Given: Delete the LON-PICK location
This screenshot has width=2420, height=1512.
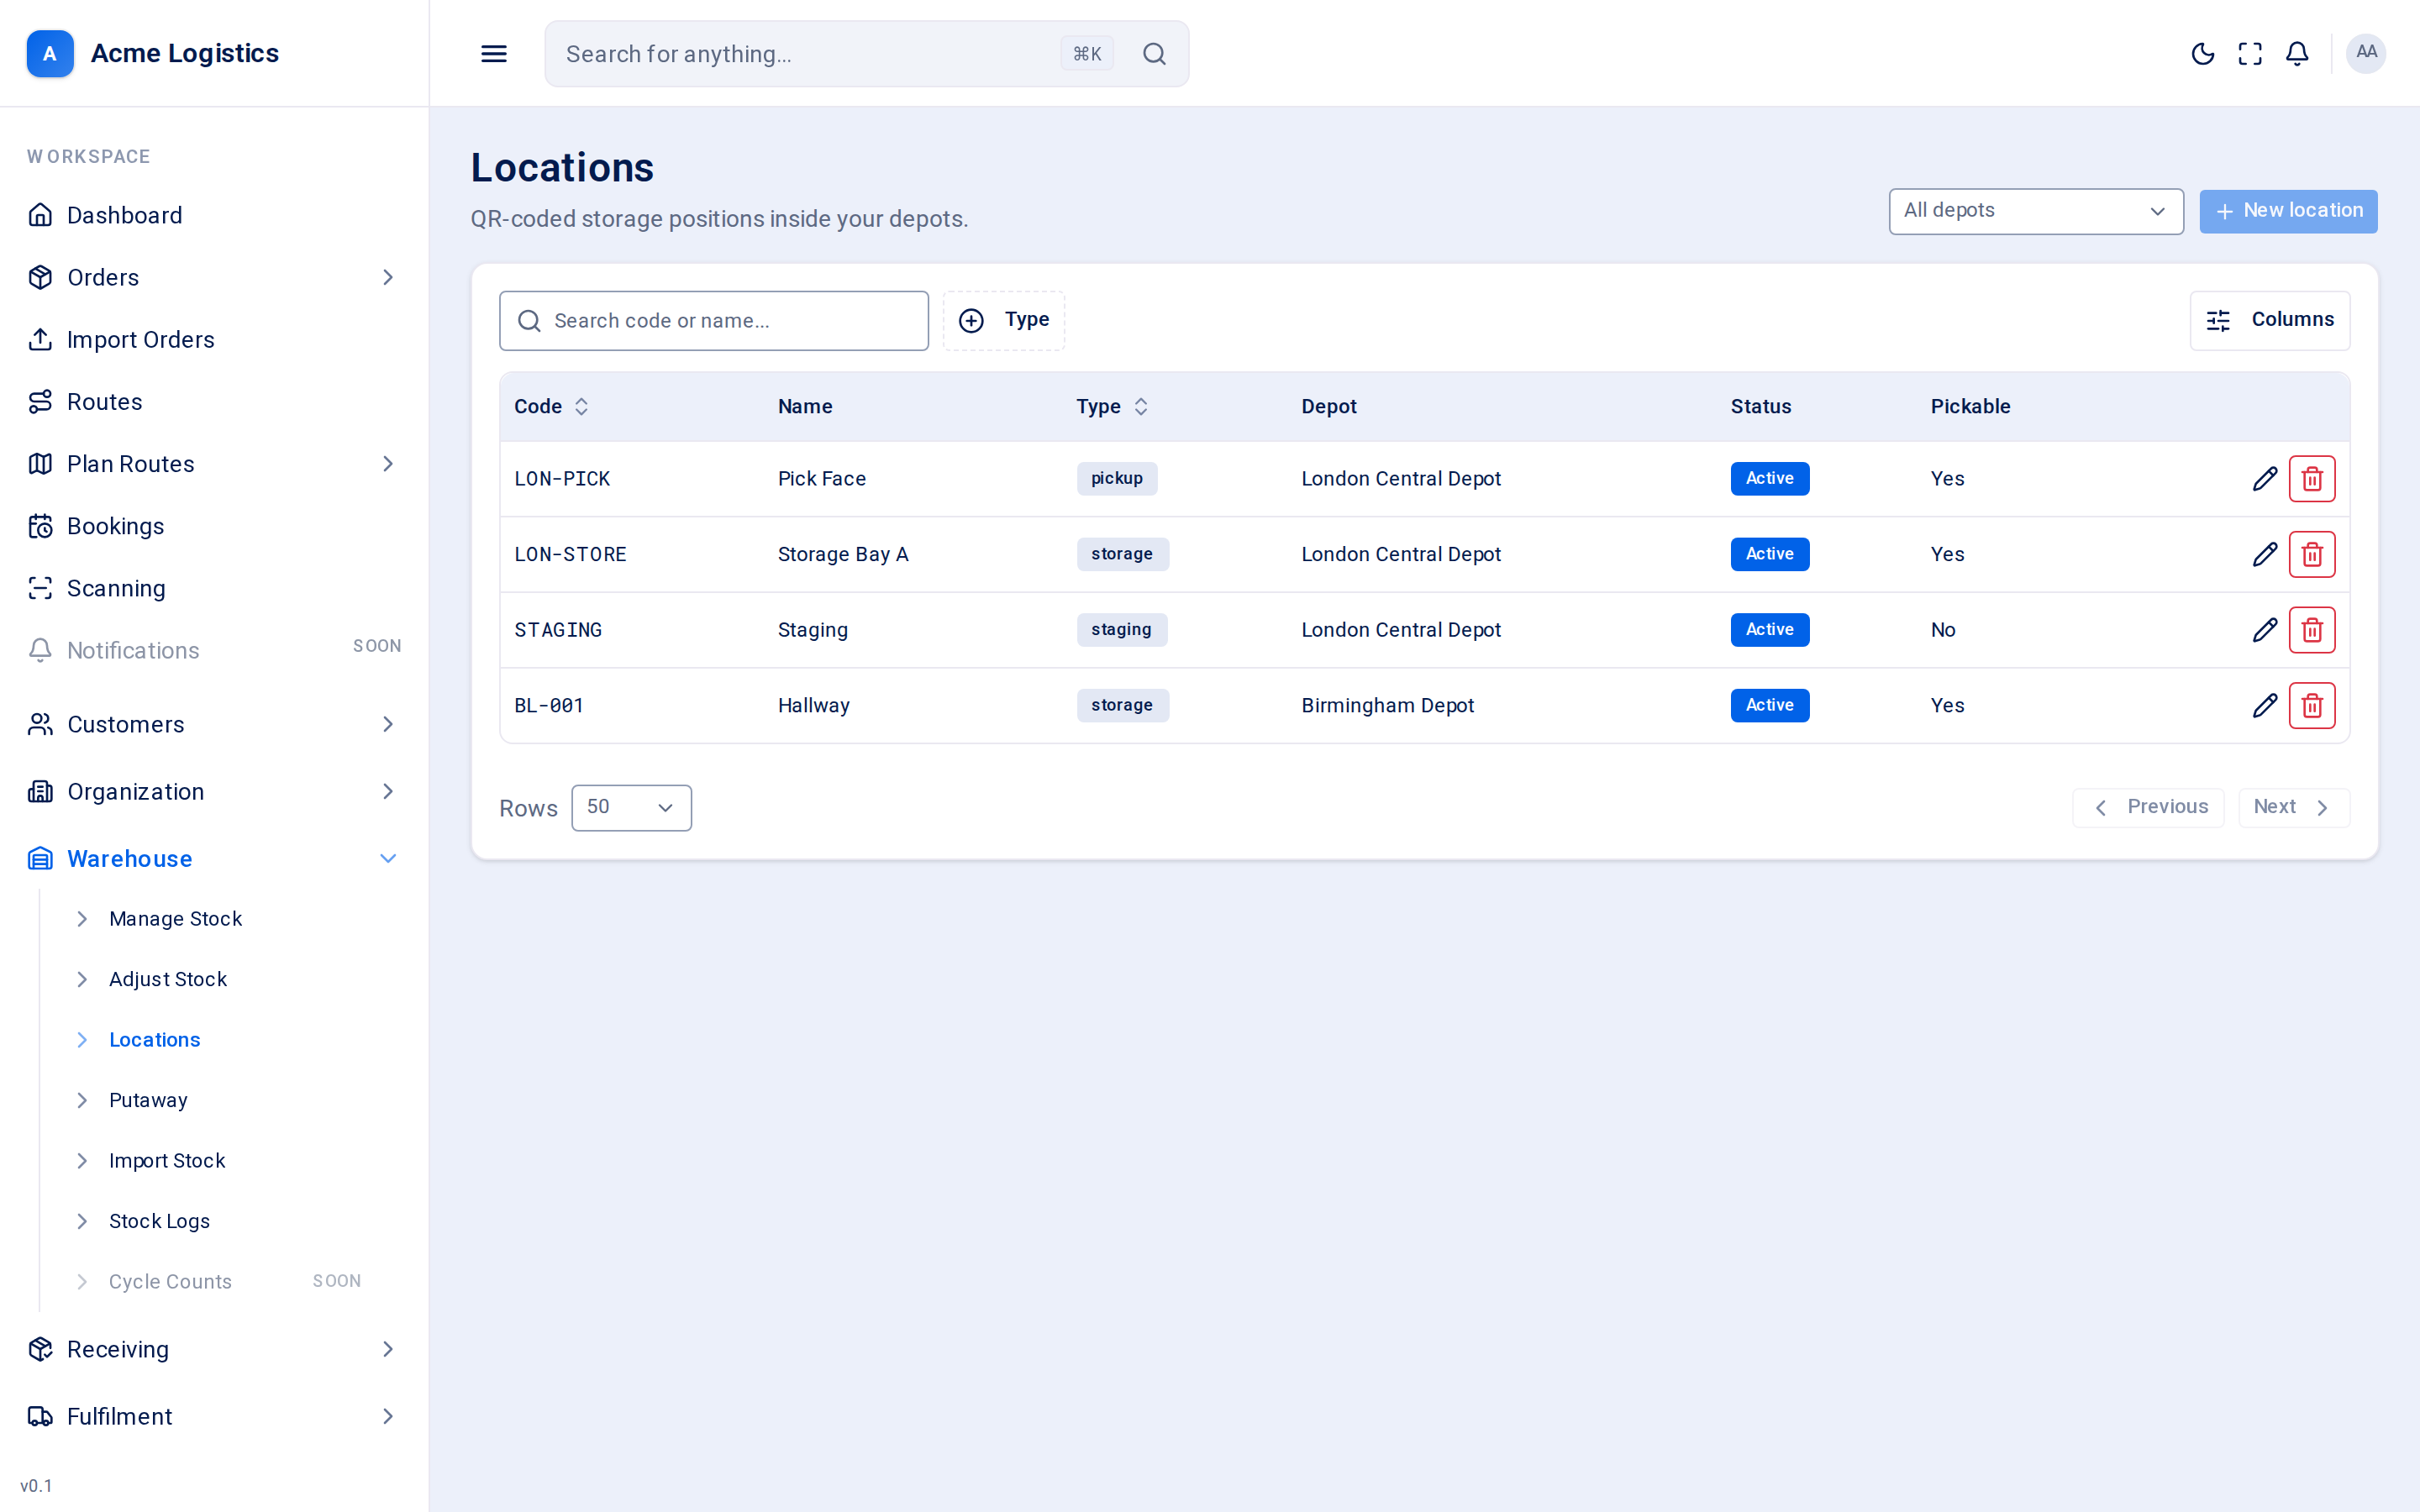Looking at the screenshot, I should pyautogui.click(x=2312, y=479).
